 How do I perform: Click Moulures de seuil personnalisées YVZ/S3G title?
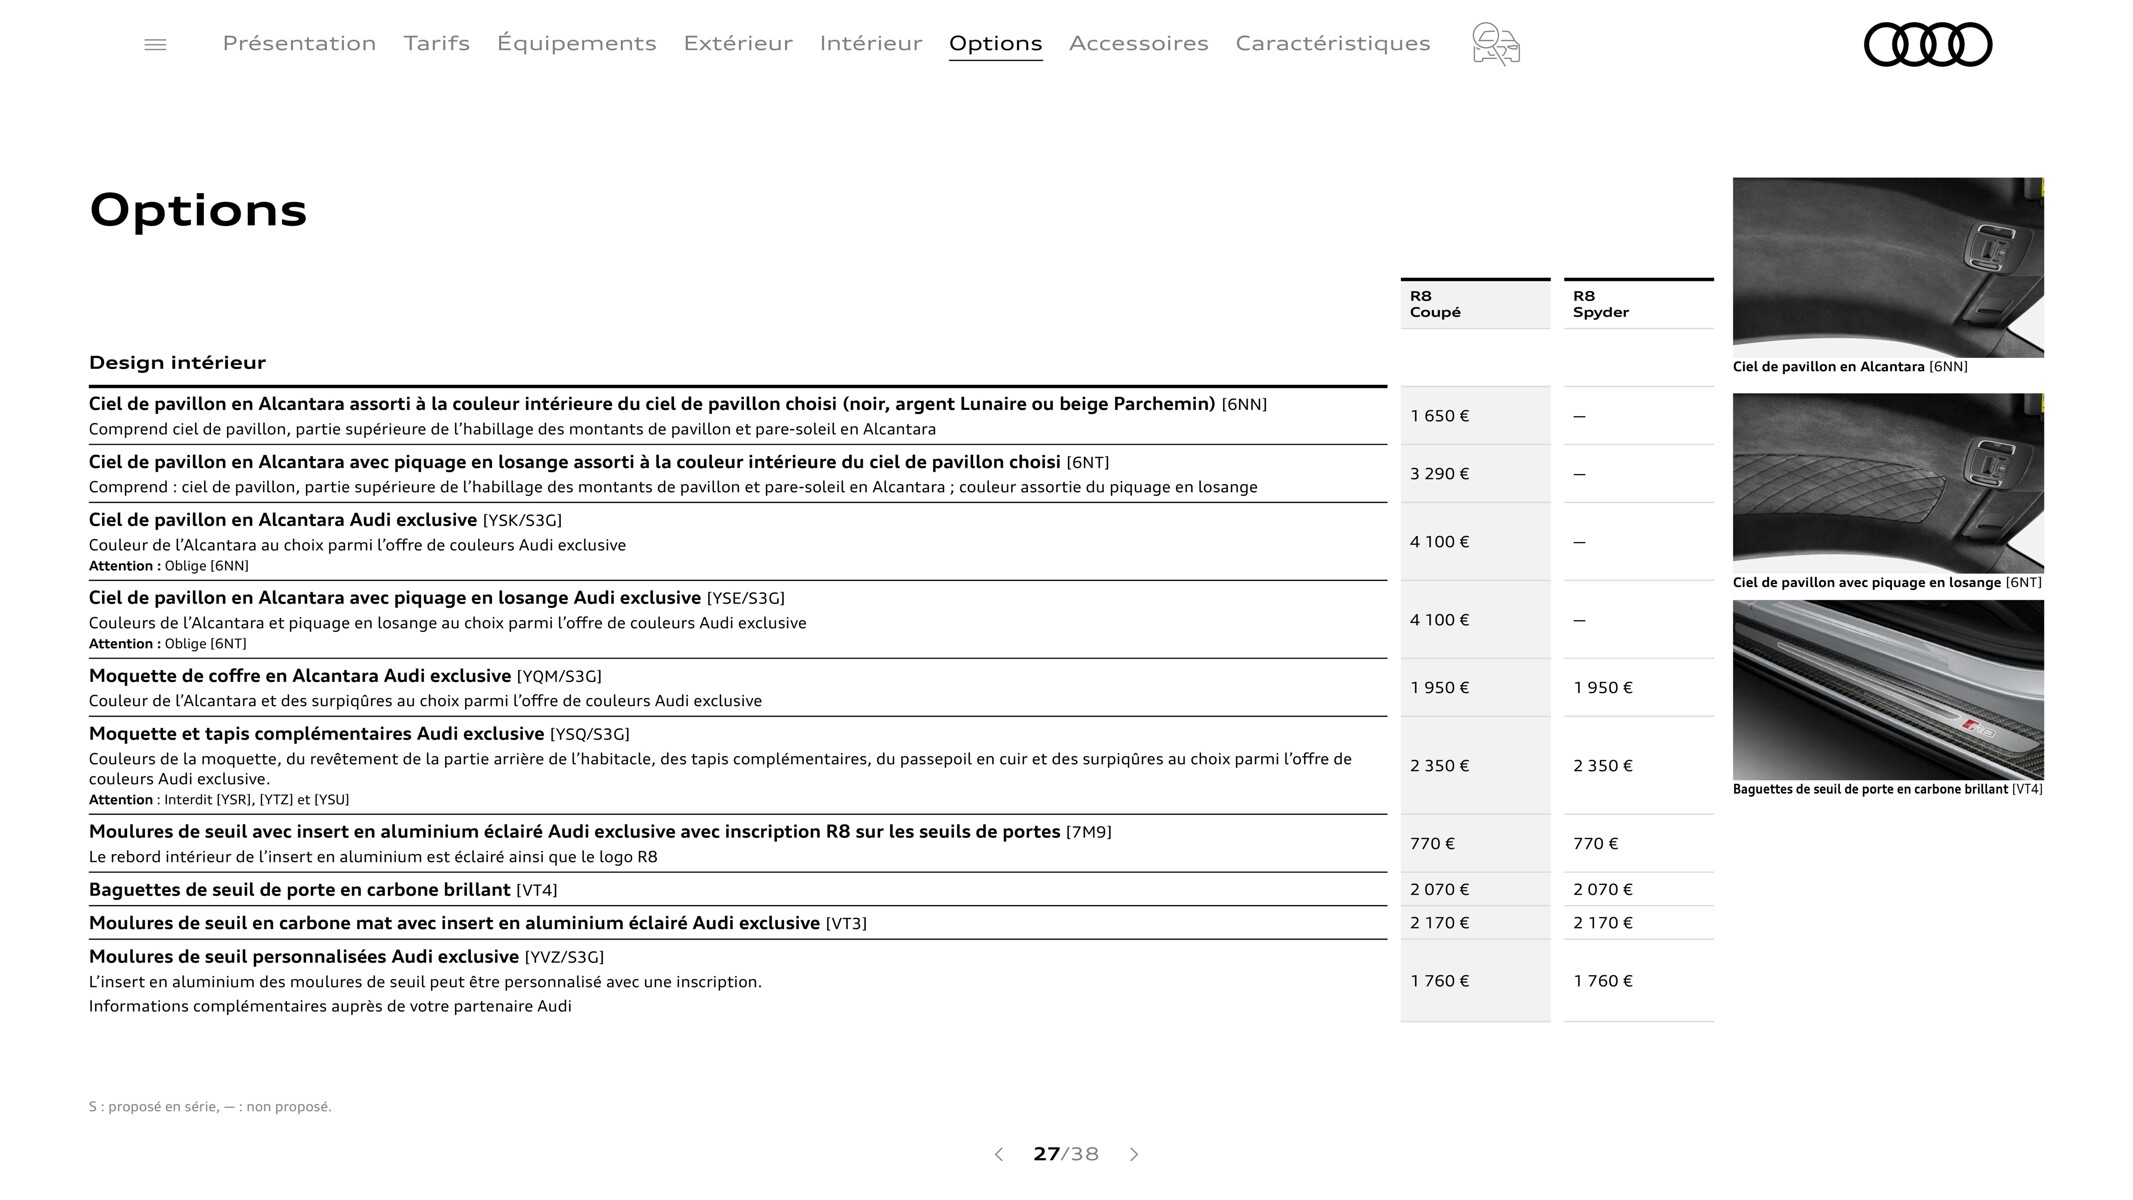(346, 957)
